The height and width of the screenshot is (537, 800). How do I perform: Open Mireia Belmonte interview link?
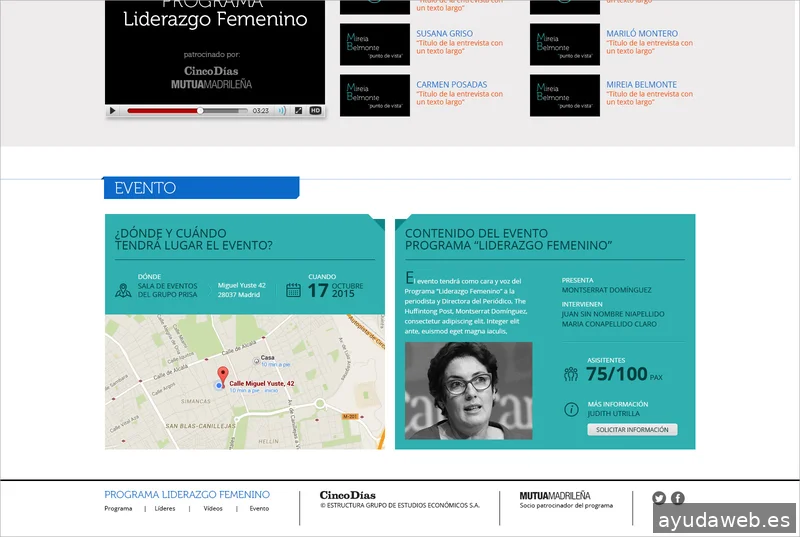click(x=641, y=84)
